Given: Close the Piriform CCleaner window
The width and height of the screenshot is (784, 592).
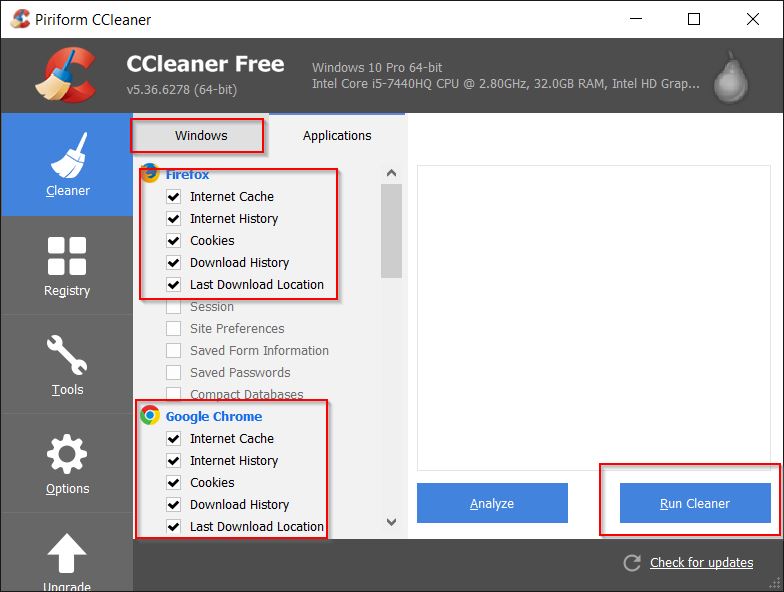Looking at the screenshot, I should (752, 19).
